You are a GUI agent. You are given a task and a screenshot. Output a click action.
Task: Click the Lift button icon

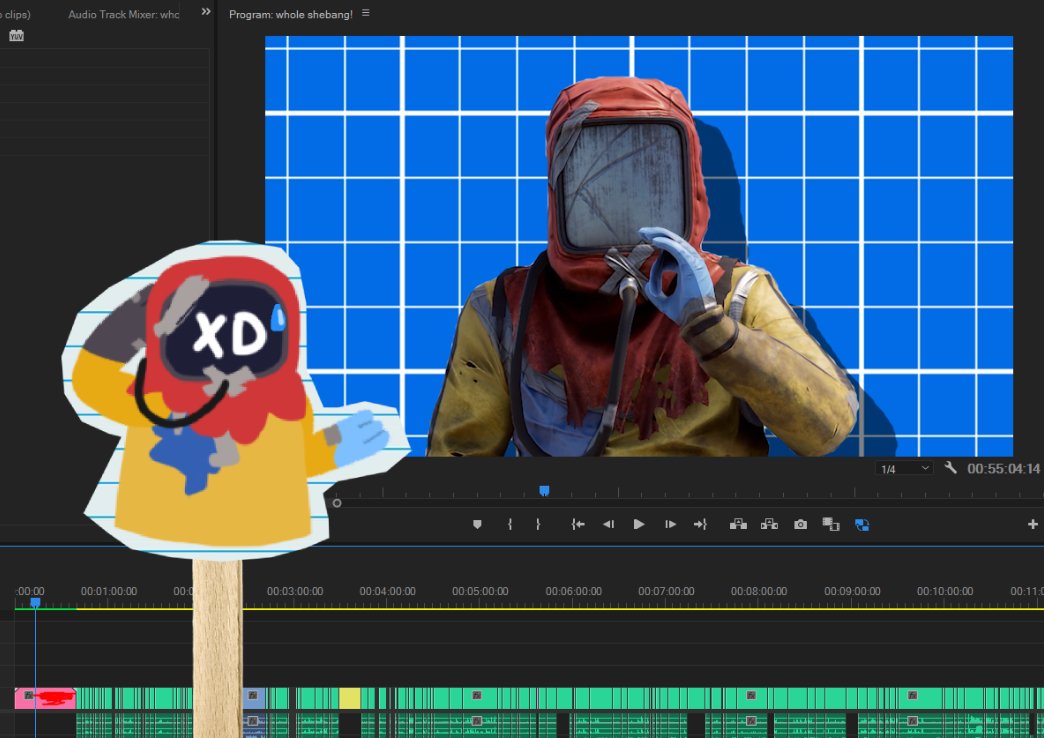738,525
